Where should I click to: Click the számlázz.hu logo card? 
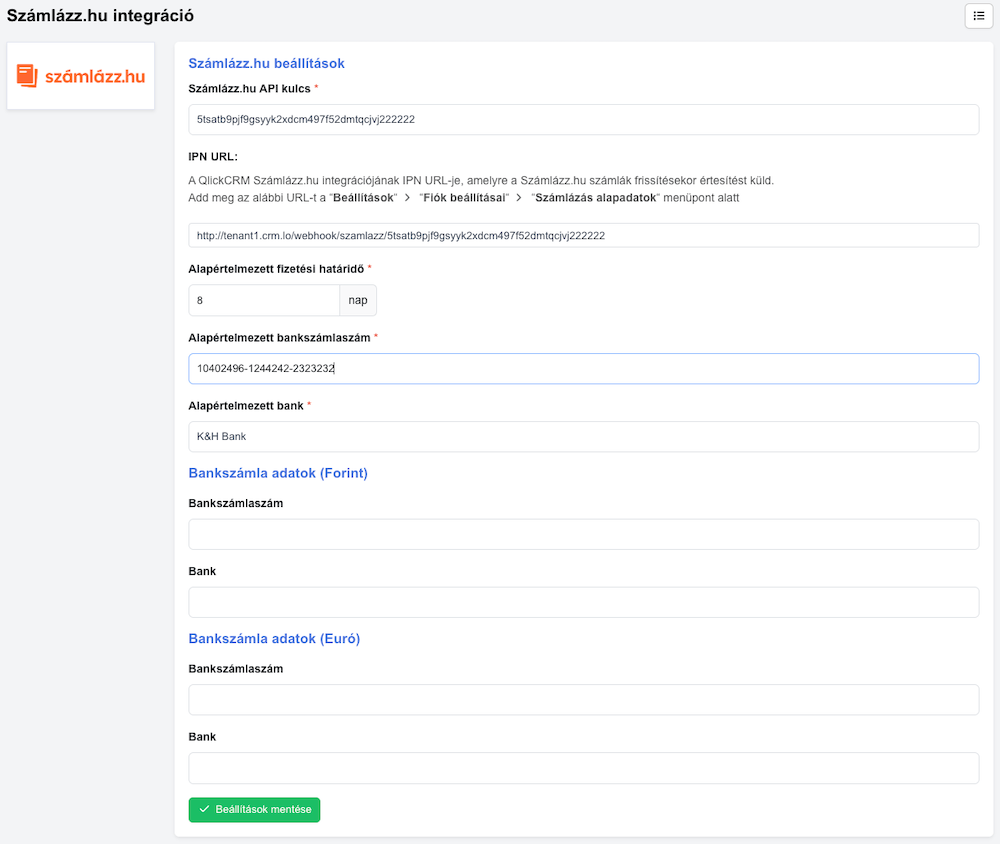click(80, 76)
